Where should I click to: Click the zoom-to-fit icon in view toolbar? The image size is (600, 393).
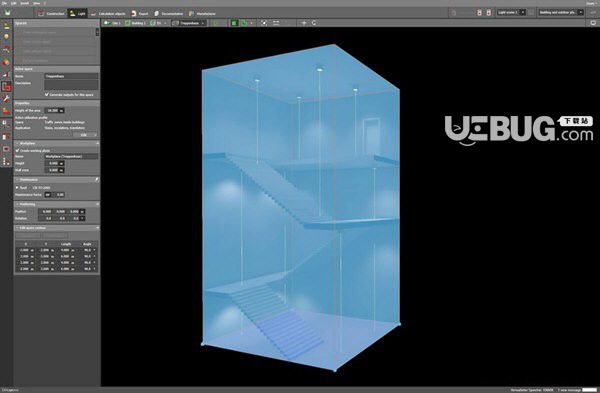click(x=264, y=23)
